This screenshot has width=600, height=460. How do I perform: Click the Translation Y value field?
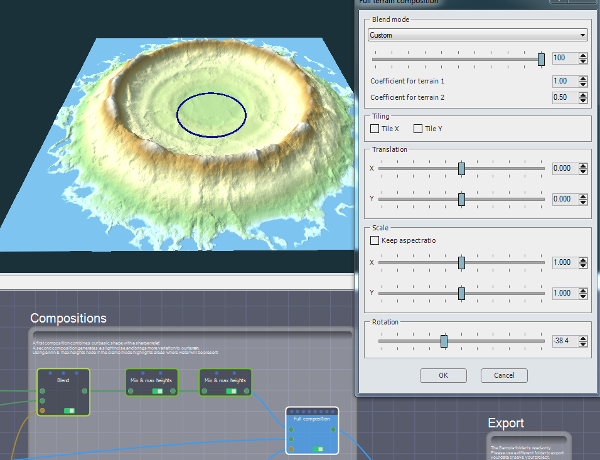(x=565, y=199)
